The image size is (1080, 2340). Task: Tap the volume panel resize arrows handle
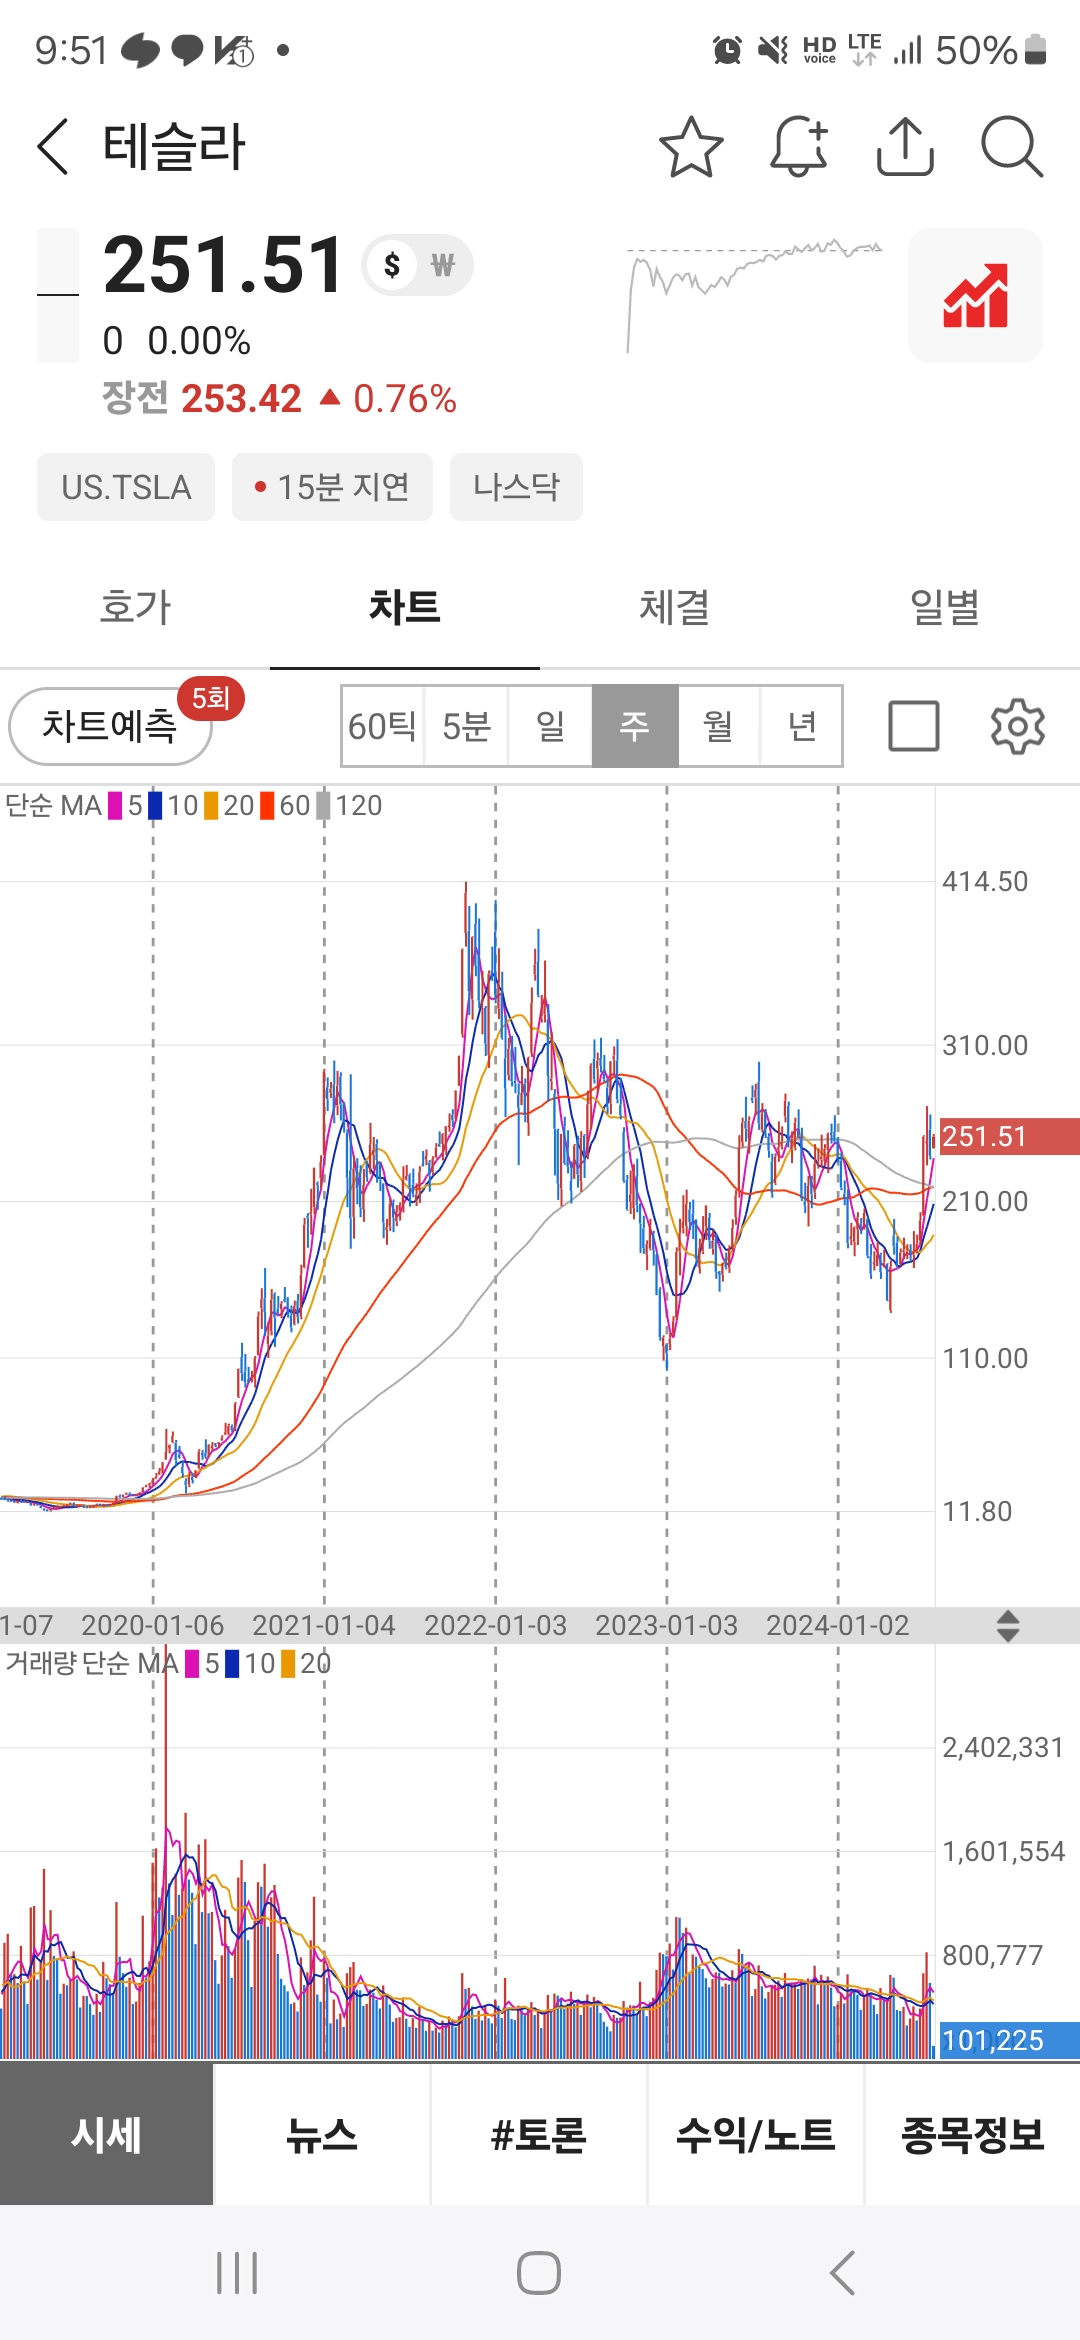1008,1626
